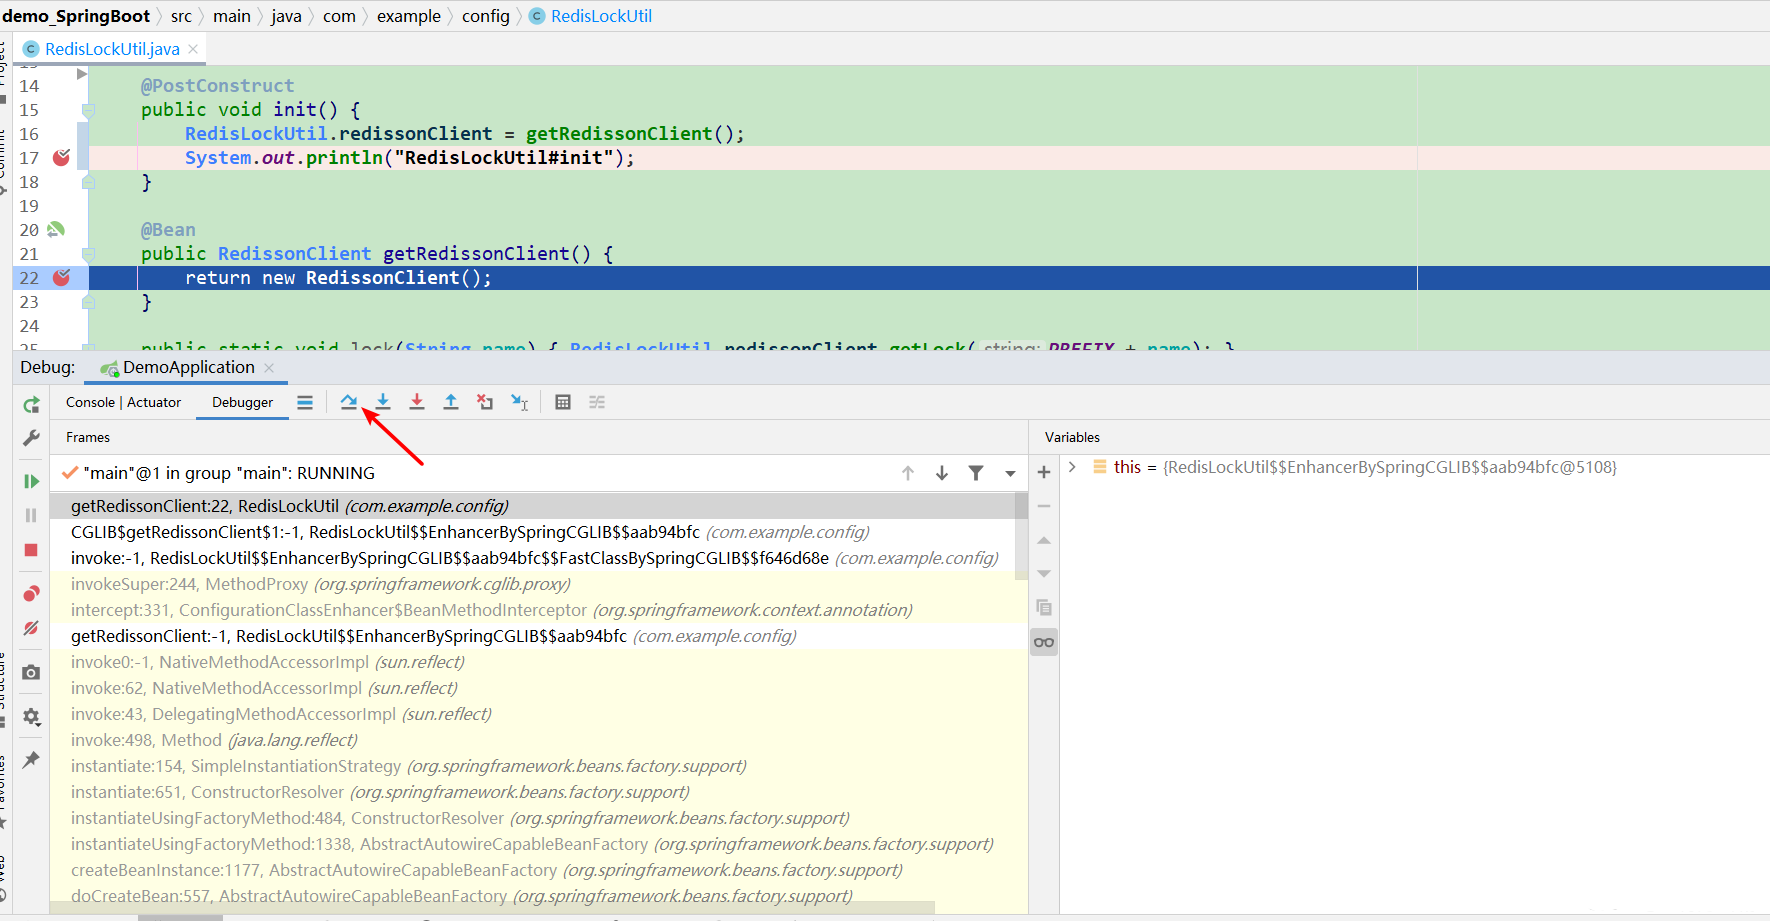Select the DemoApplication debug session tab
Viewport: 1770px width, 921px height.
point(188,367)
